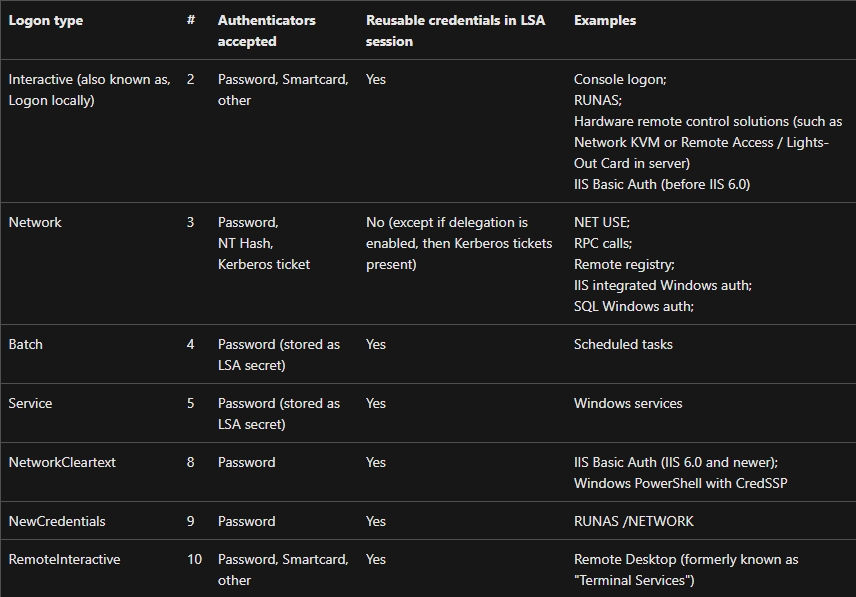Screen dimensions: 856x597
Task: Click the "Authenticators accepted" column header
Action: (x=266, y=30)
